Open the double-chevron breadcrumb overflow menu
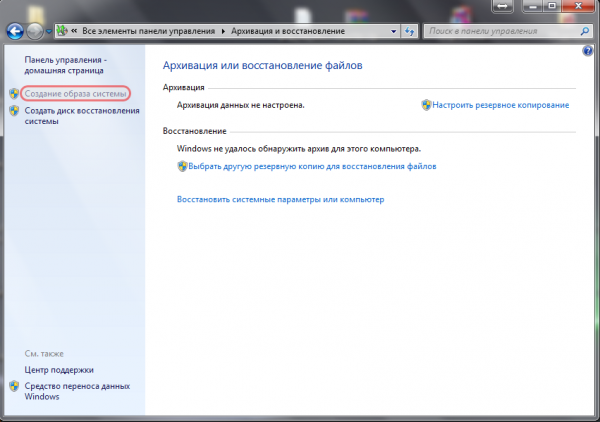Image resolution: width=600 pixels, height=422 pixels. pyautogui.click(x=75, y=31)
